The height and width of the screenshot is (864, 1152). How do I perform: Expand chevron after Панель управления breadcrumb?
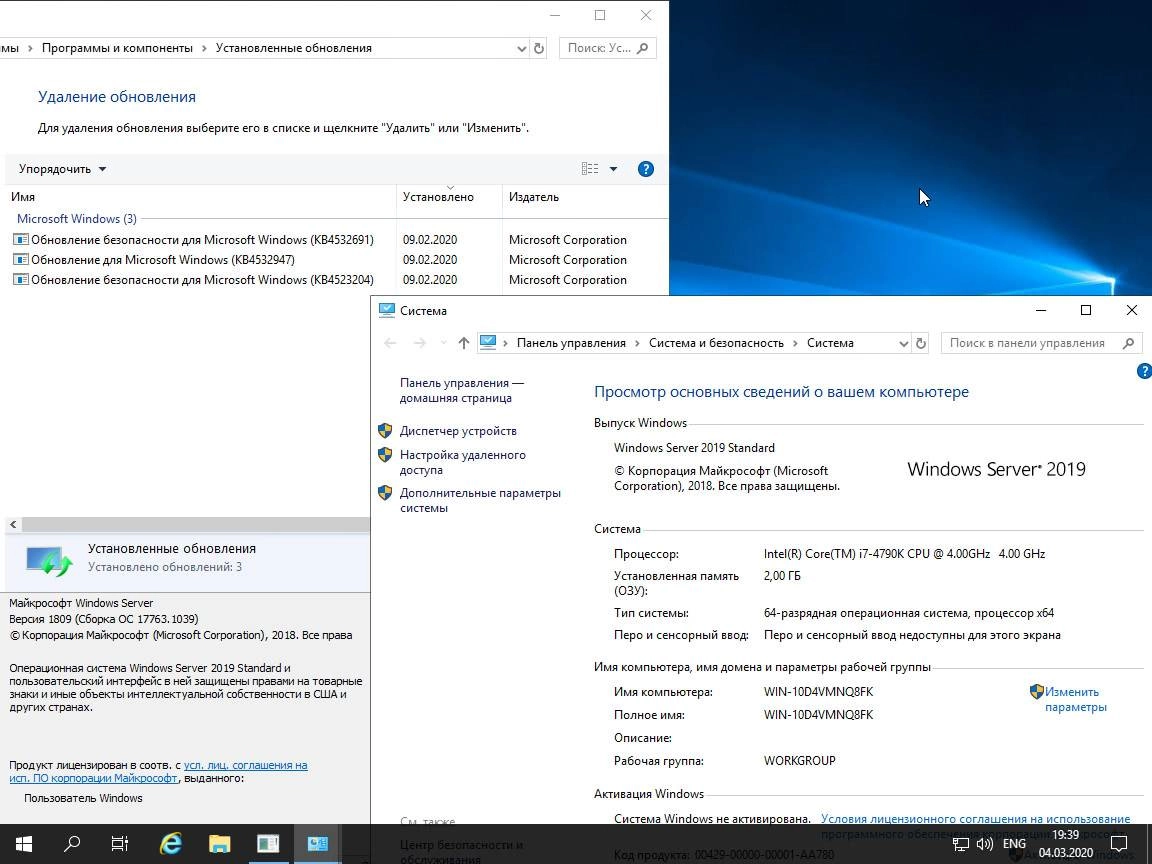click(x=637, y=343)
